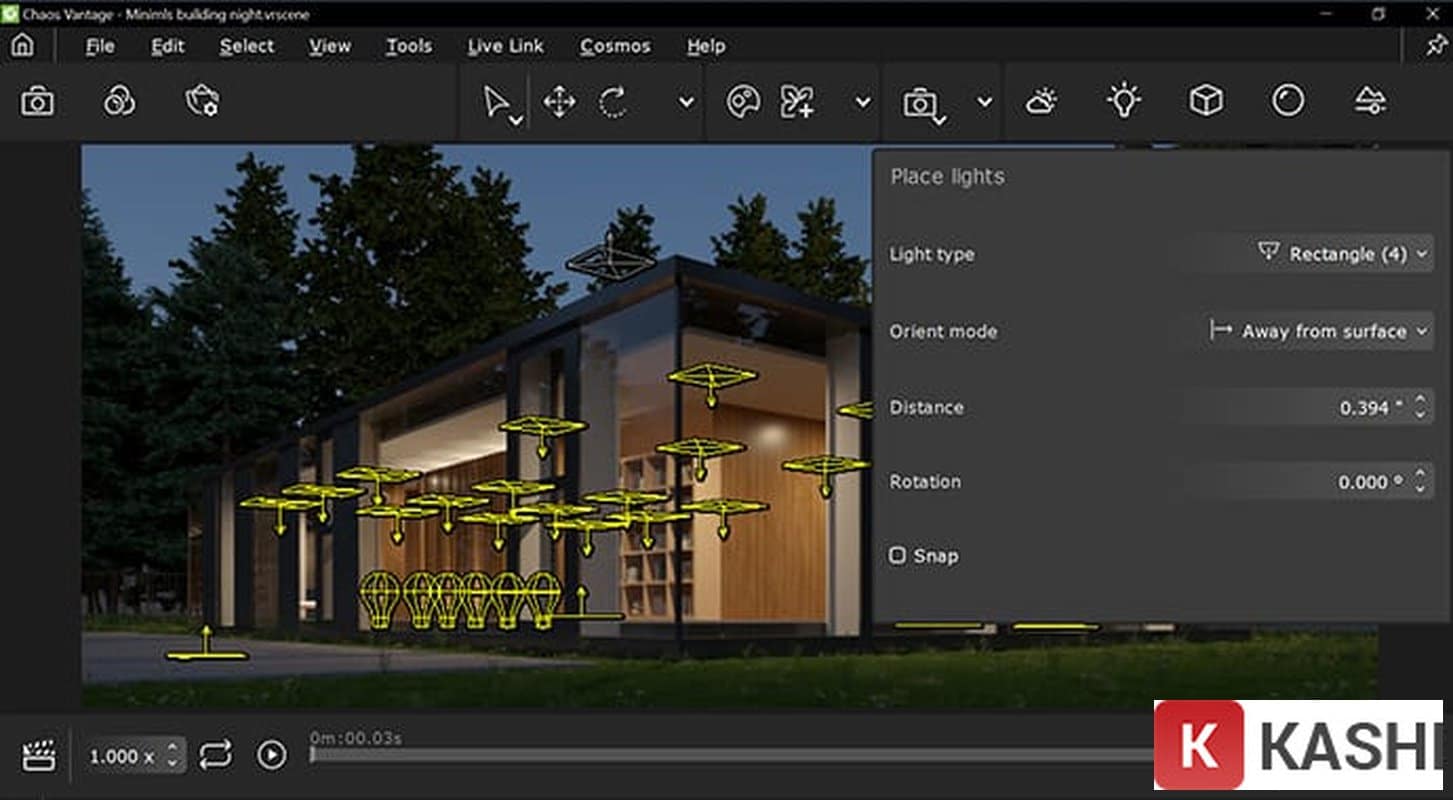The image size is (1453, 800).
Task: Open the Live Link menu
Action: [x=505, y=46]
